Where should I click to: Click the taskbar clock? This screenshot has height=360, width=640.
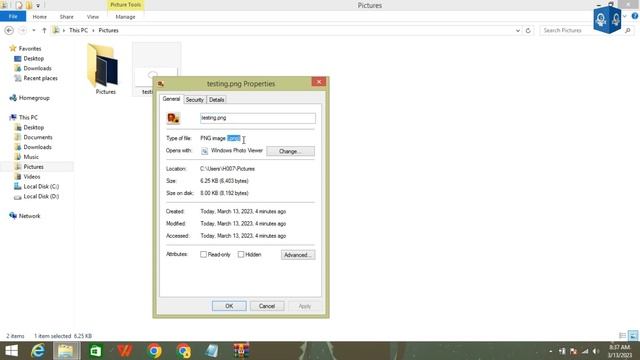pyautogui.click(x=620, y=351)
